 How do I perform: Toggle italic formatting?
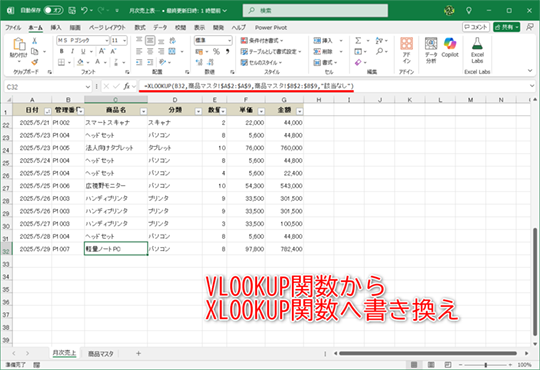click(x=72, y=51)
